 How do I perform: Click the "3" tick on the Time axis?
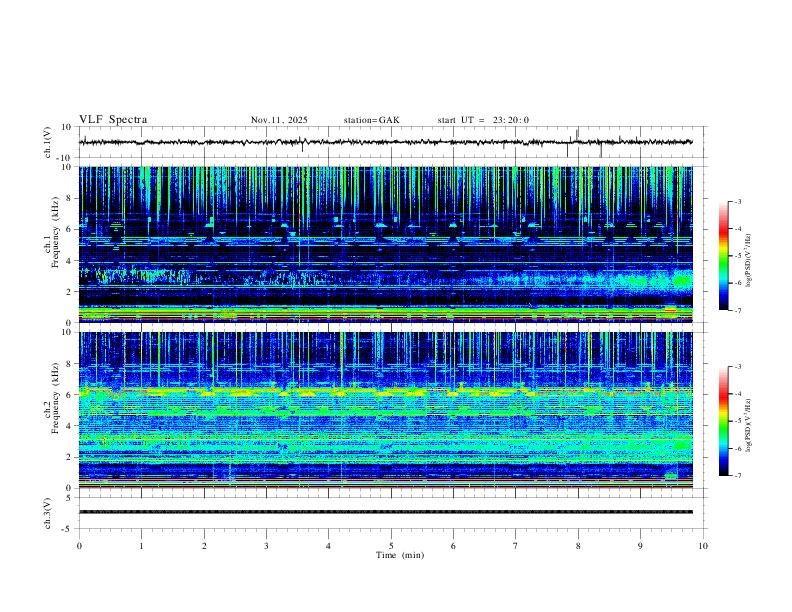coord(266,546)
